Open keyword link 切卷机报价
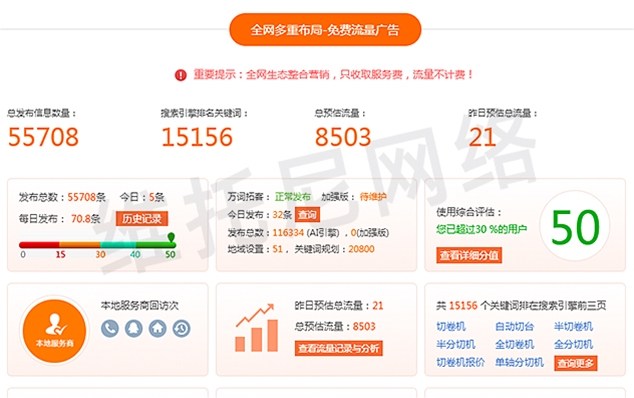 [461, 362]
